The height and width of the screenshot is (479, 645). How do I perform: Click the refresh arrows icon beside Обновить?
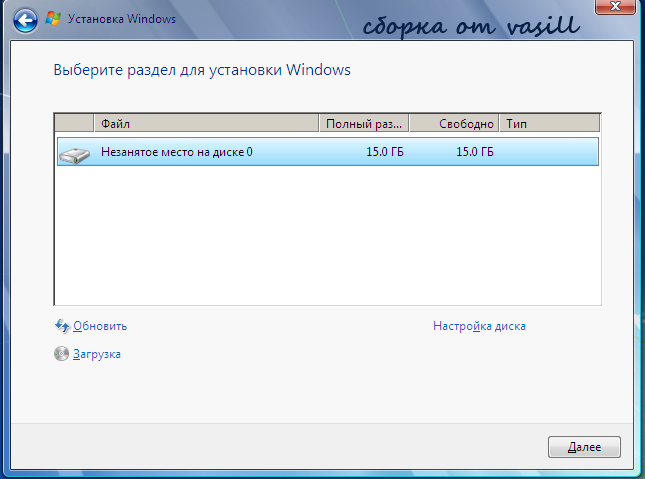[x=62, y=326]
